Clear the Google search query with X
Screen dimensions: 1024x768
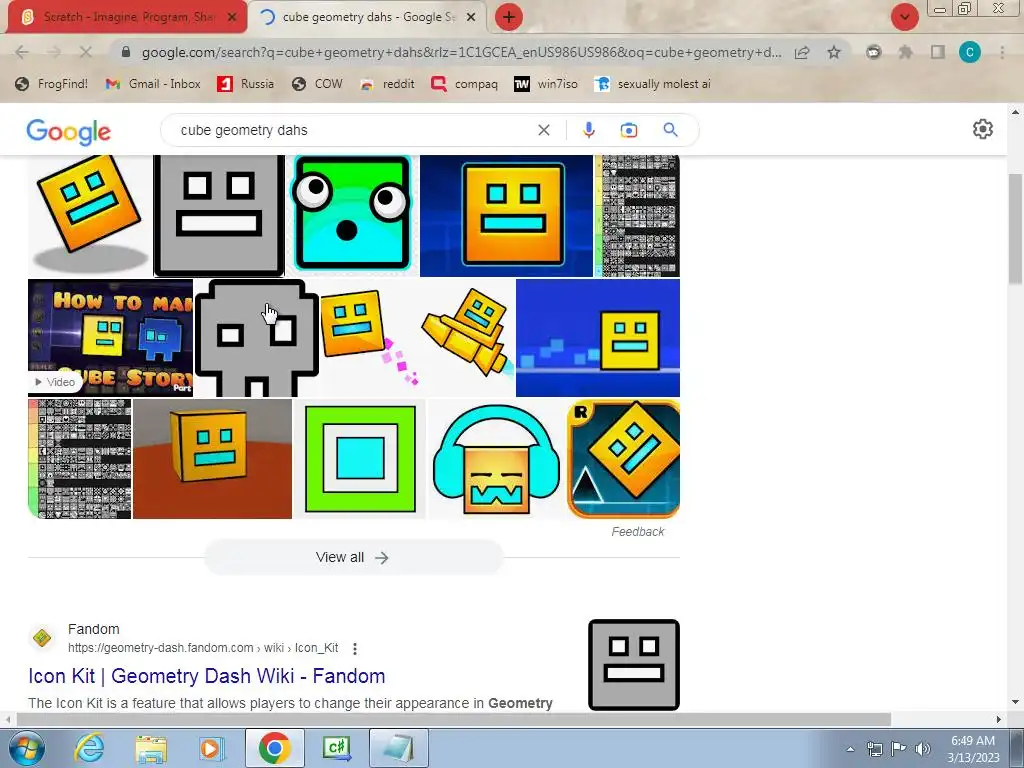[x=543, y=130]
